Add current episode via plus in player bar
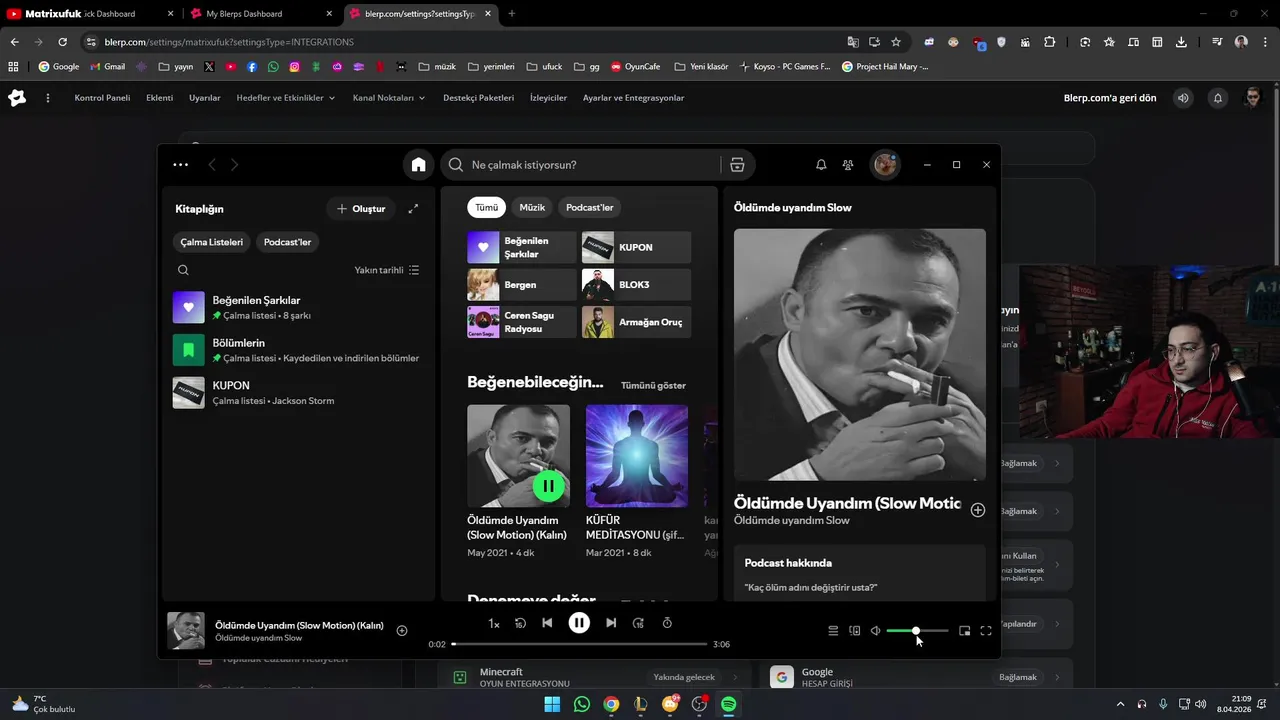 click(x=402, y=631)
